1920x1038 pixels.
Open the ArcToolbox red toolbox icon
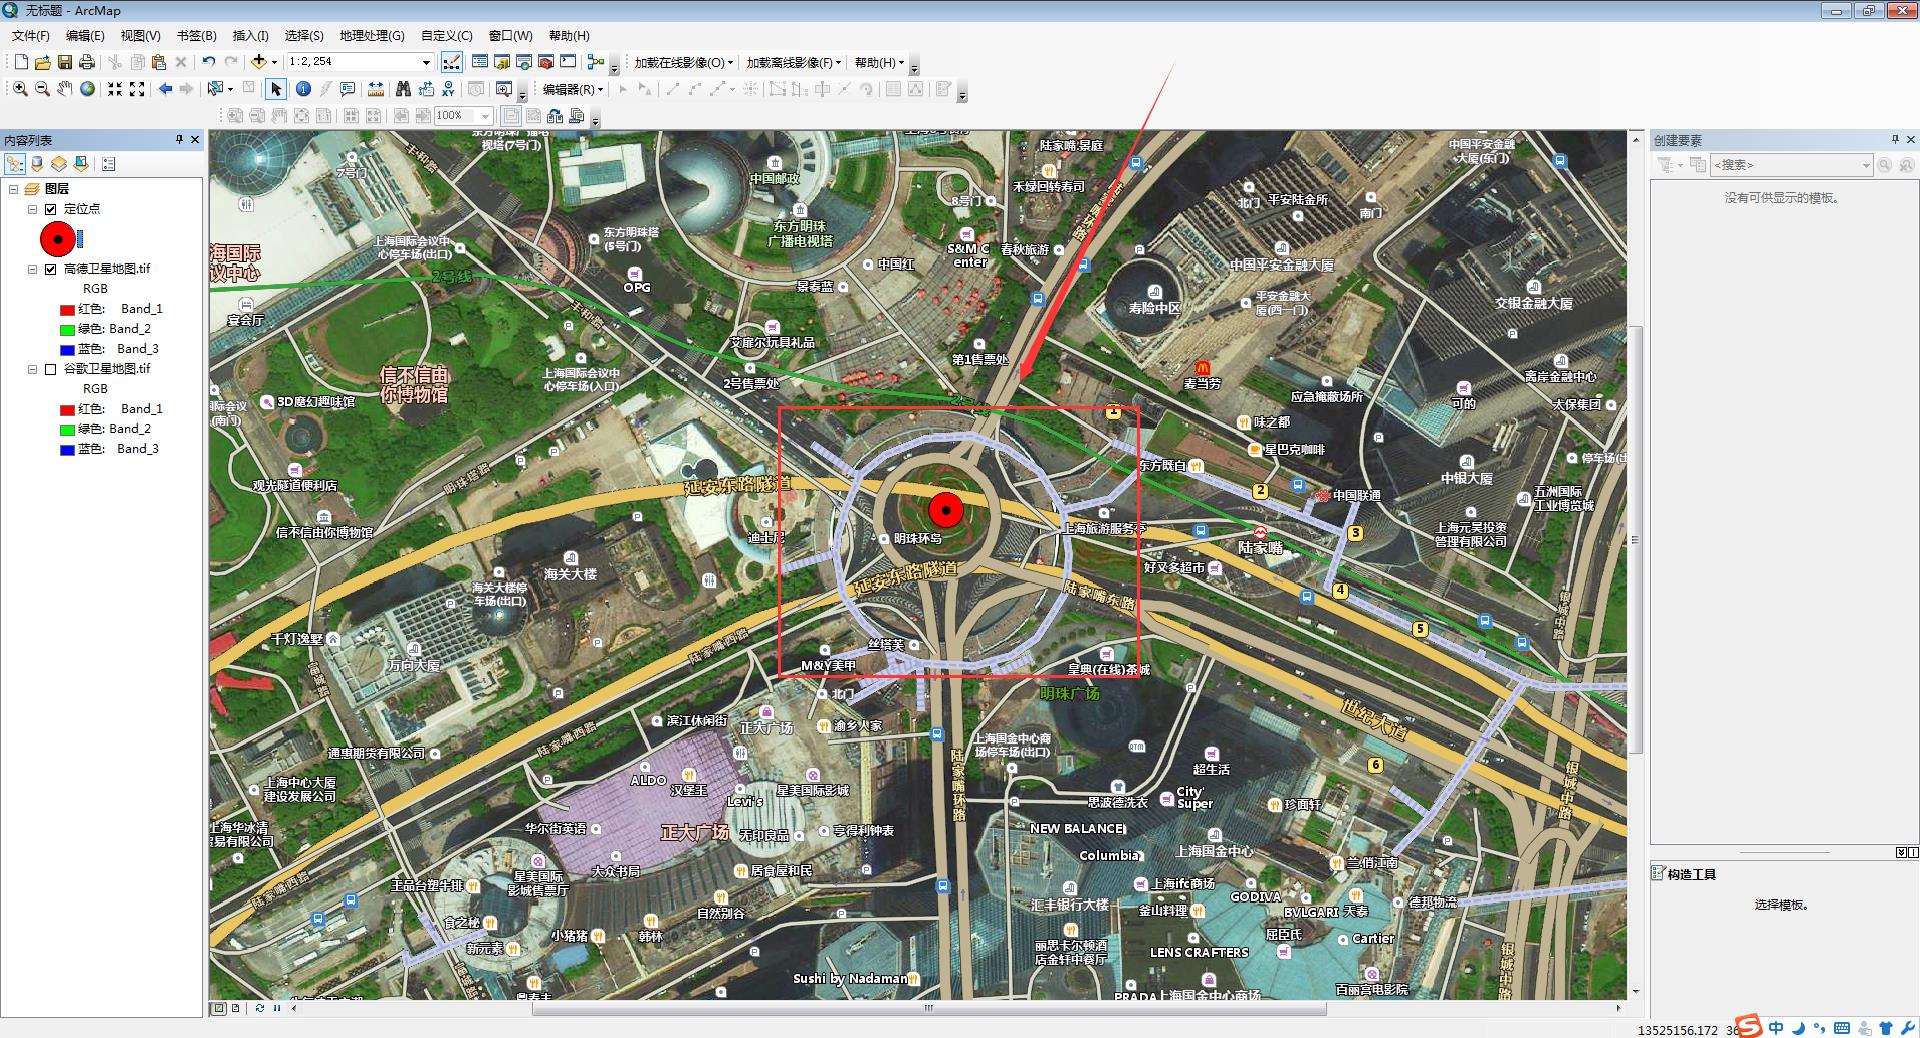546,62
